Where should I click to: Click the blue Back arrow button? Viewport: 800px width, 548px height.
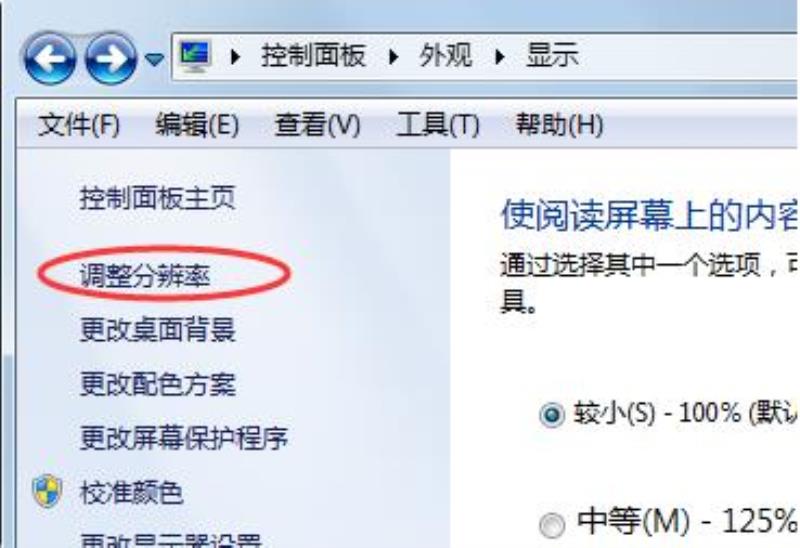pos(49,59)
